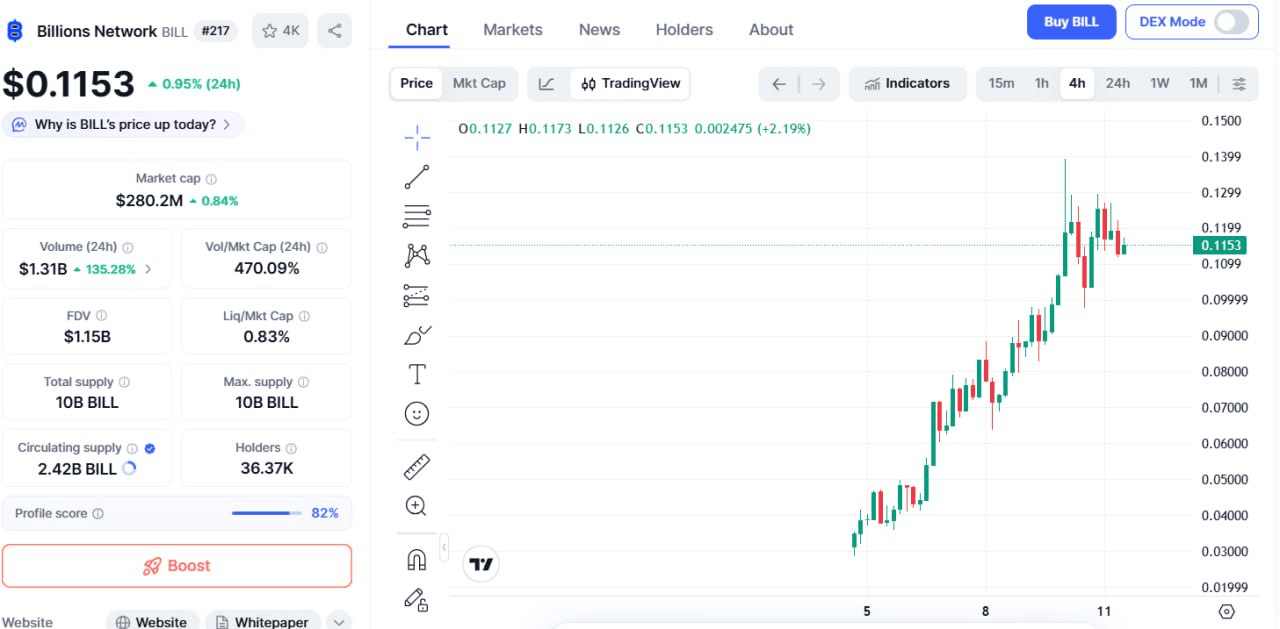1280x629 pixels.
Task: Set chart interval to 24h
Action: [x=1118, y=84]
